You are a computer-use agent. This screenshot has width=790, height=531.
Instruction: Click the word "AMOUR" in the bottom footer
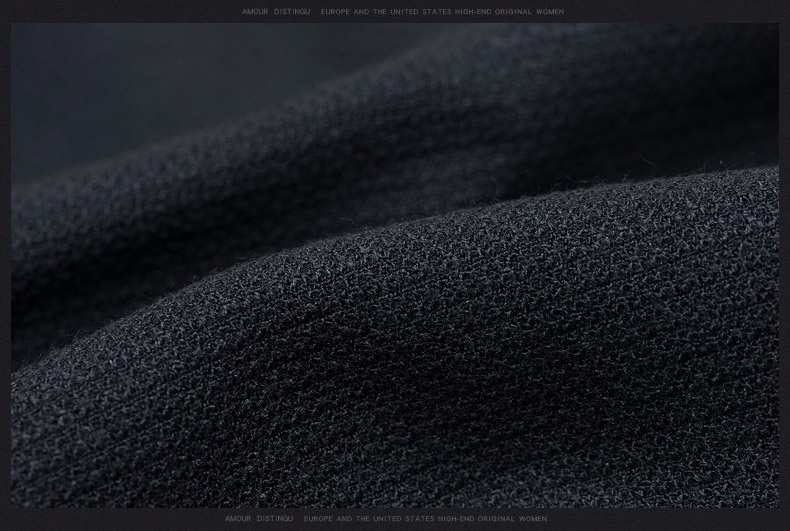238,519
